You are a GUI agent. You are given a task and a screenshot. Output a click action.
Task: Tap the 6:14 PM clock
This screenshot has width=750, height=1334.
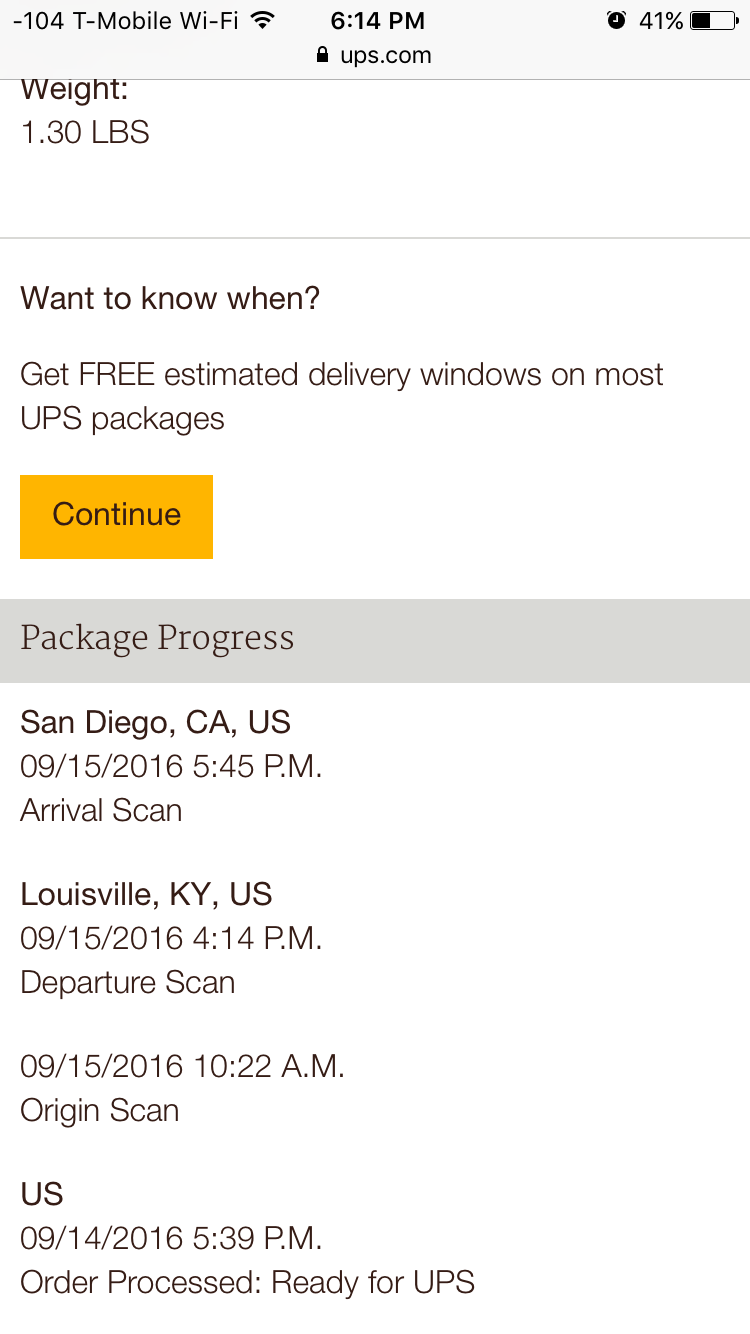coord(377,20)
